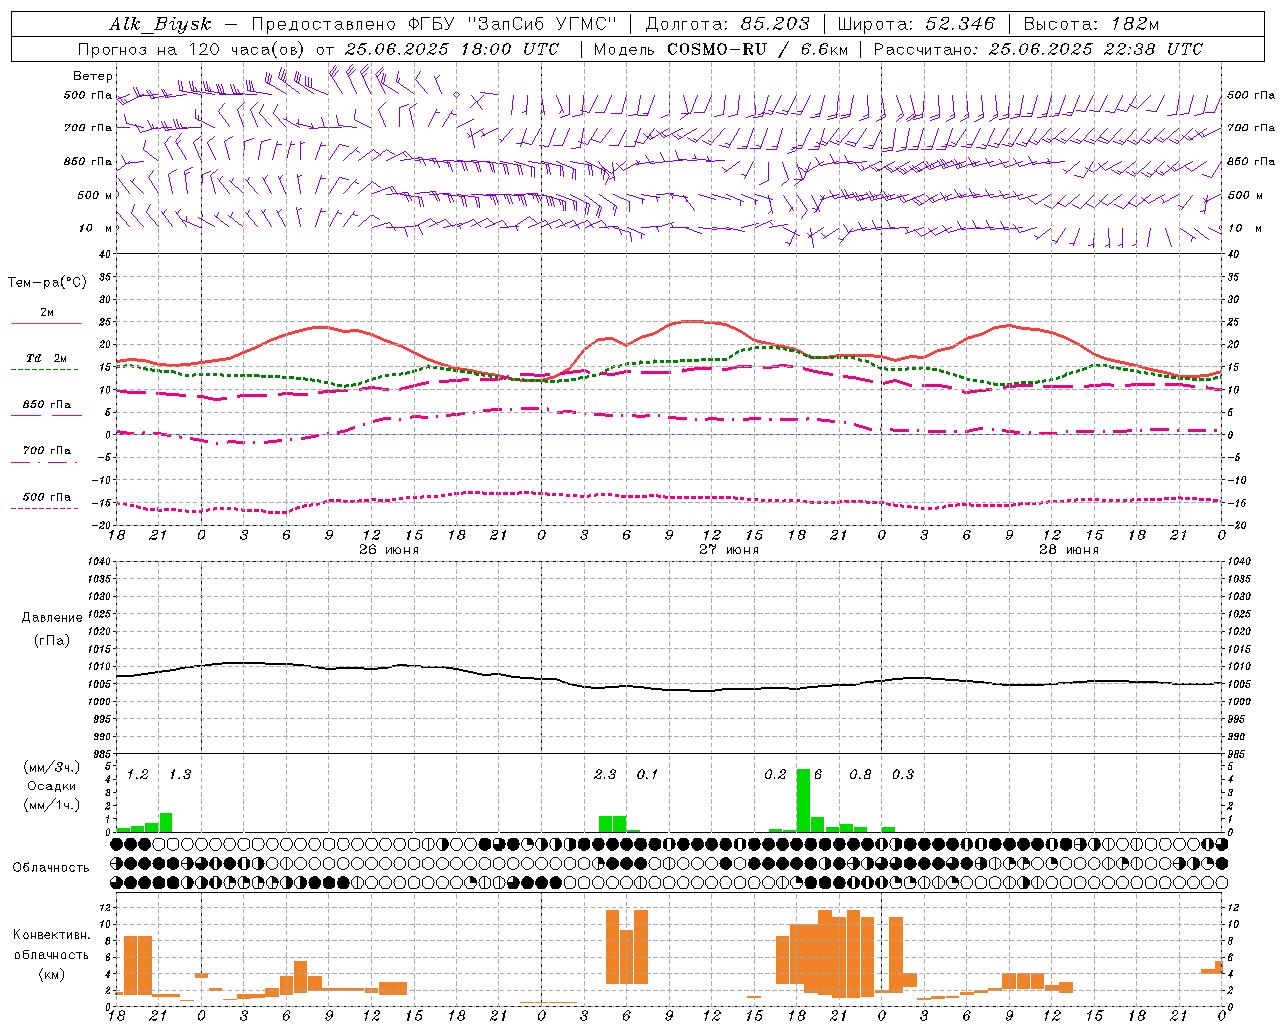Click the 'Тем-ра(°C)' temperature label

47,283
